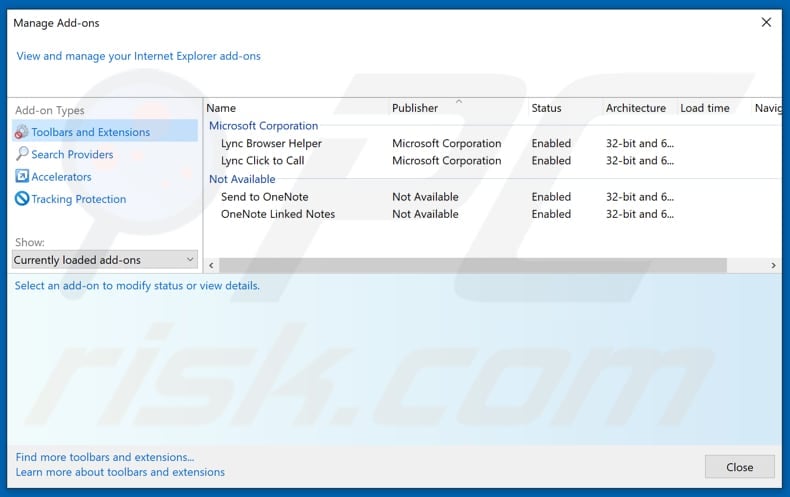
Task: Open the Accelerators add-on type
Action: 61,176
